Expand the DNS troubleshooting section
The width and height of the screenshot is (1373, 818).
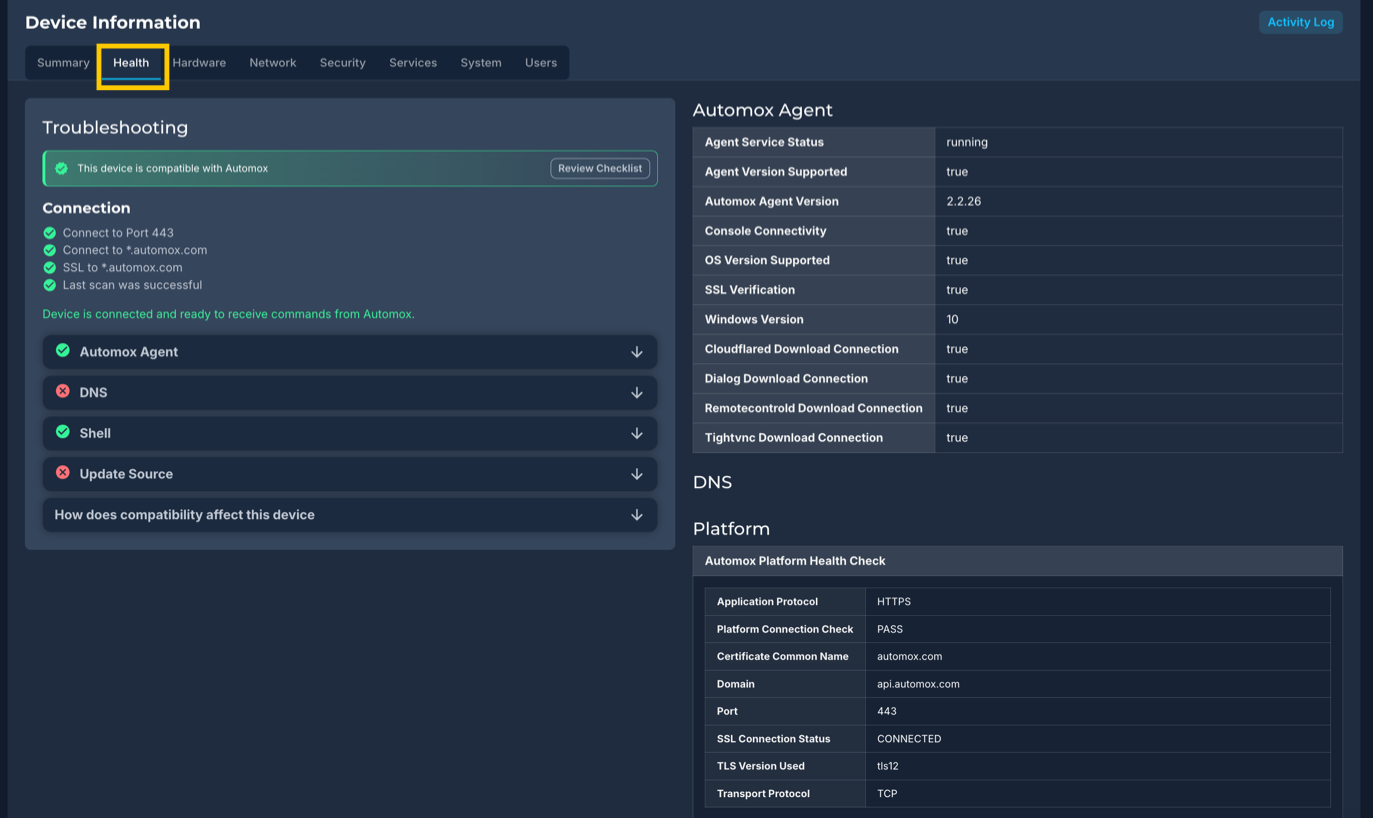click(x=350, y=393)
